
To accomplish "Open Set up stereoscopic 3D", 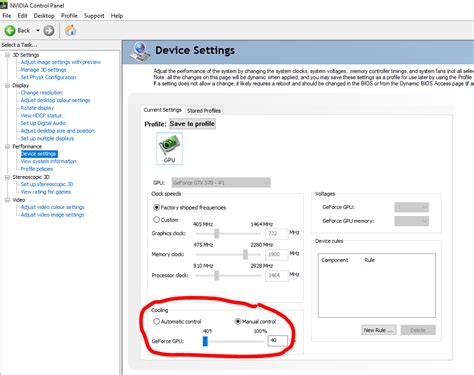I will (47, 184).
